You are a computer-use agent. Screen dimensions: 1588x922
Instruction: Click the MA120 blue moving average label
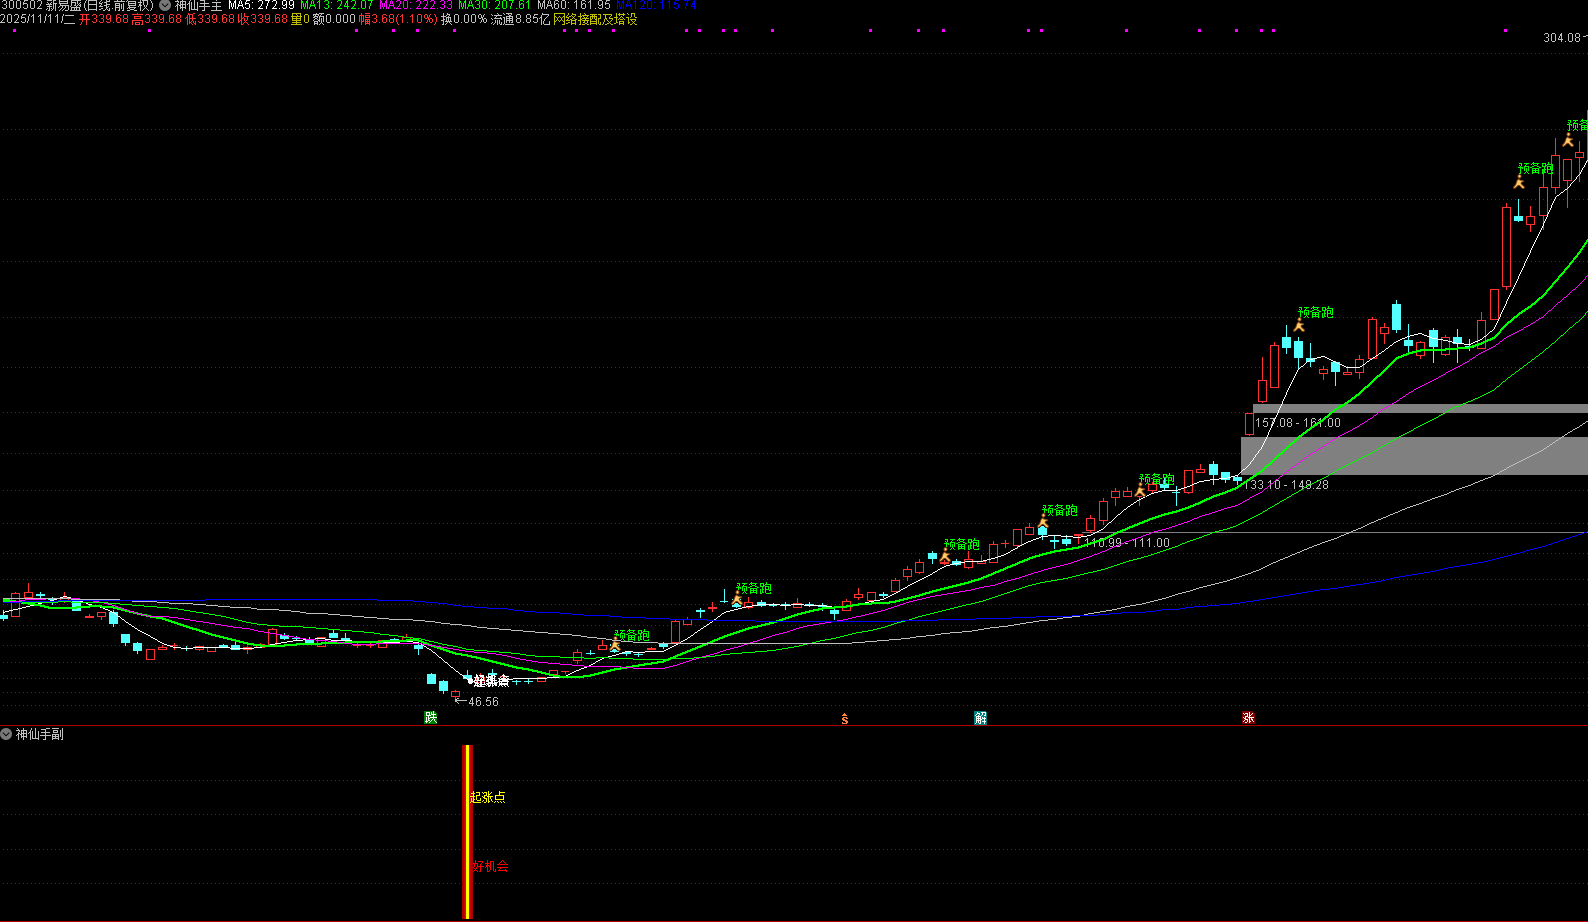coord(655,6)
